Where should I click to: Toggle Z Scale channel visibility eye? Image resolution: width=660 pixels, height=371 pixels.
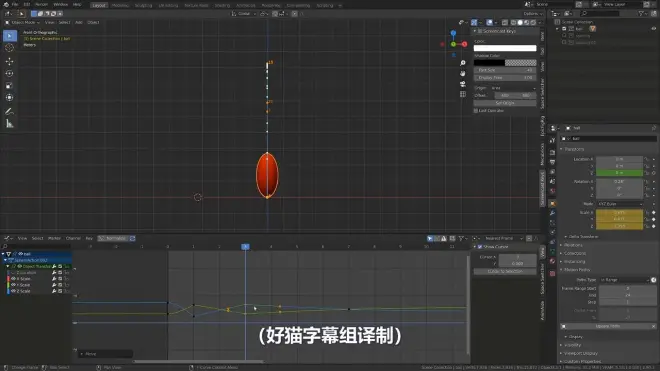tap(13, 291)
